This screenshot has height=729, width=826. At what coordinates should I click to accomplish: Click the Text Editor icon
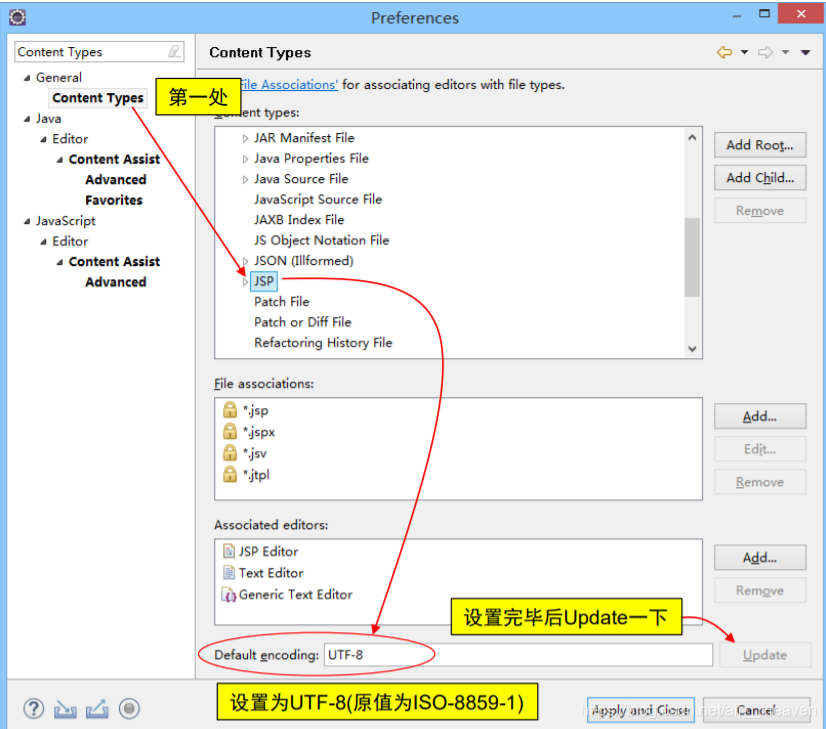(229, 573)
